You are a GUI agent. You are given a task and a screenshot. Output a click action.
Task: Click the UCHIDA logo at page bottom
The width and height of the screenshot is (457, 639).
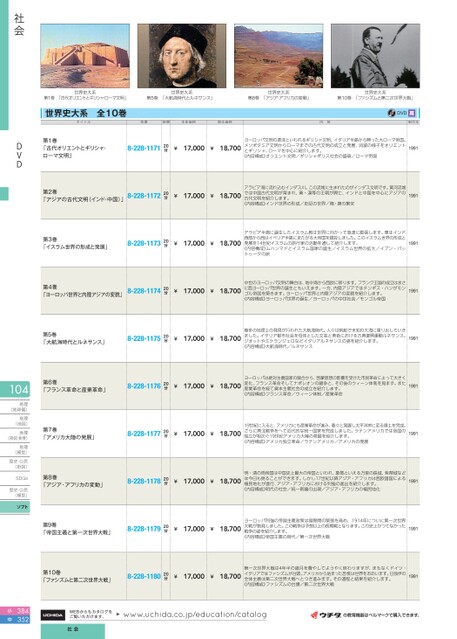53,615
